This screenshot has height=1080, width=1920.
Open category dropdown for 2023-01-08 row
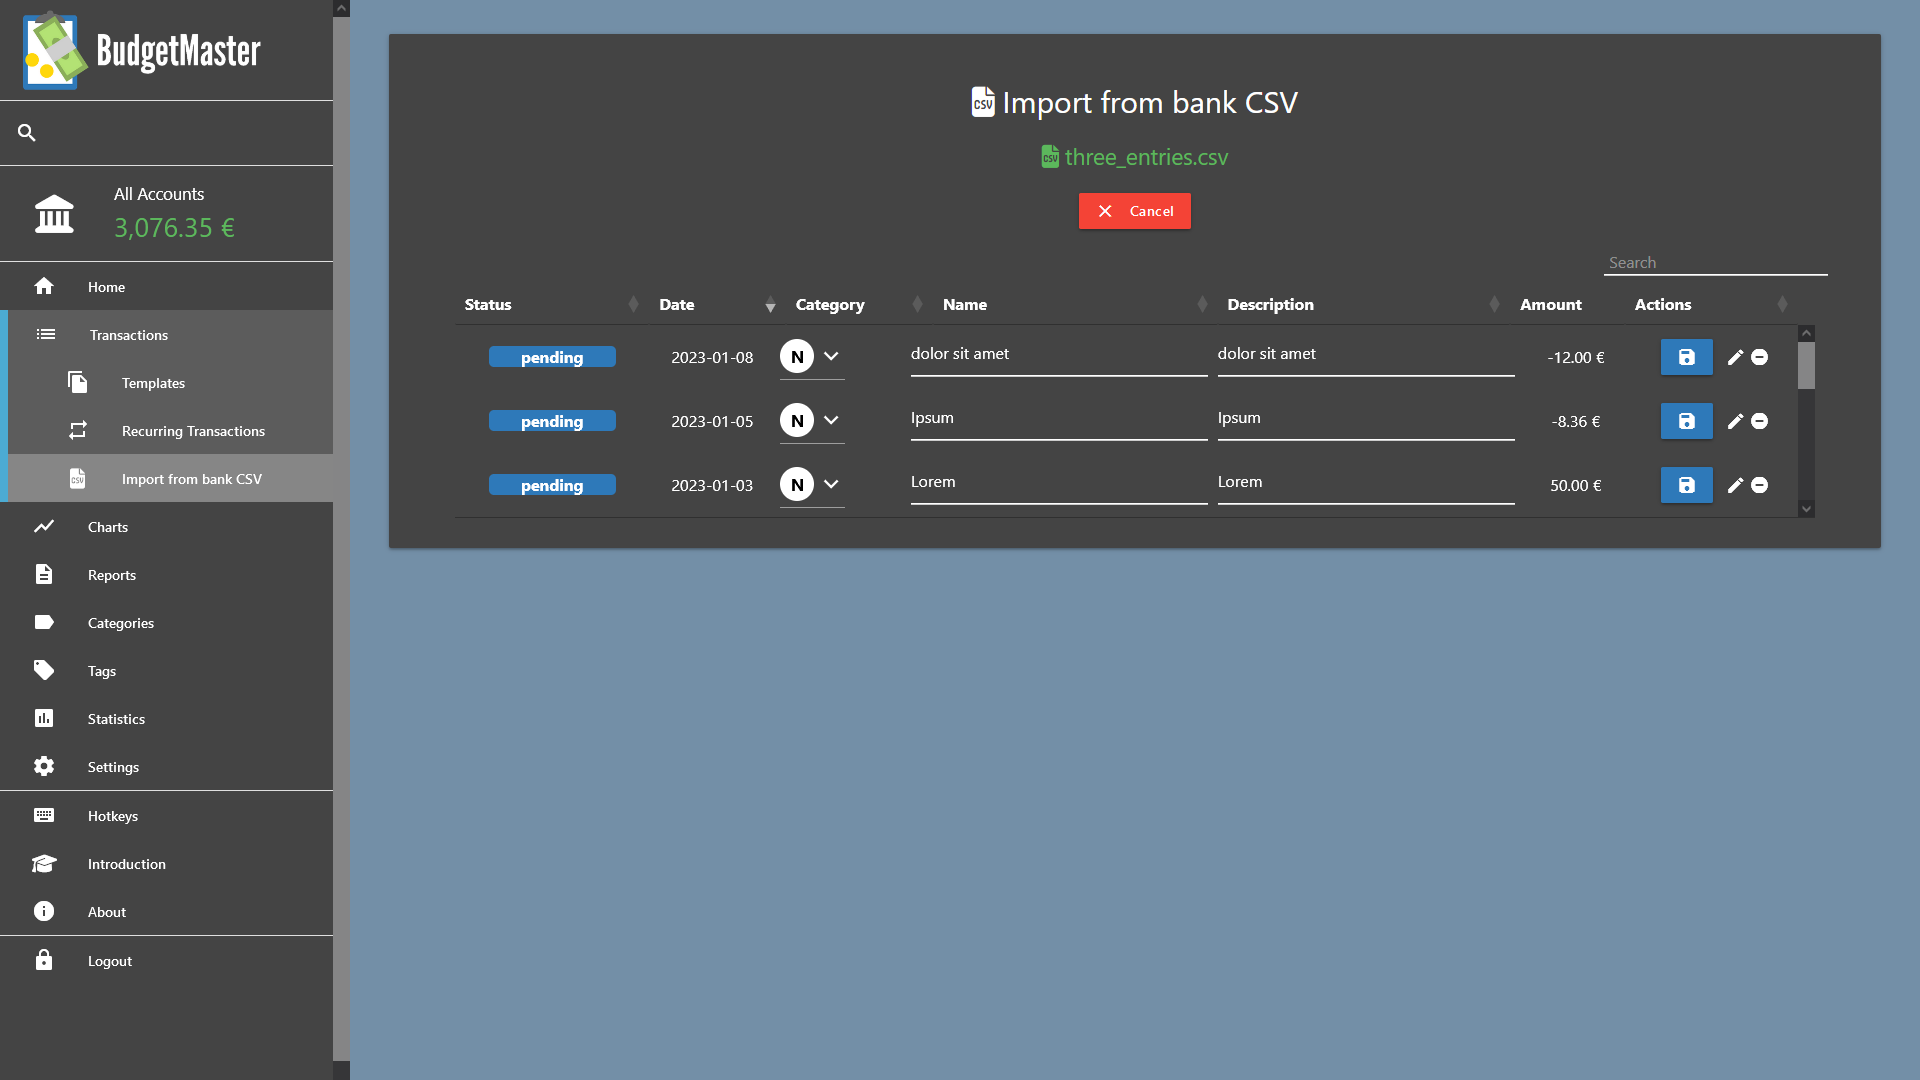coord(812,357)
